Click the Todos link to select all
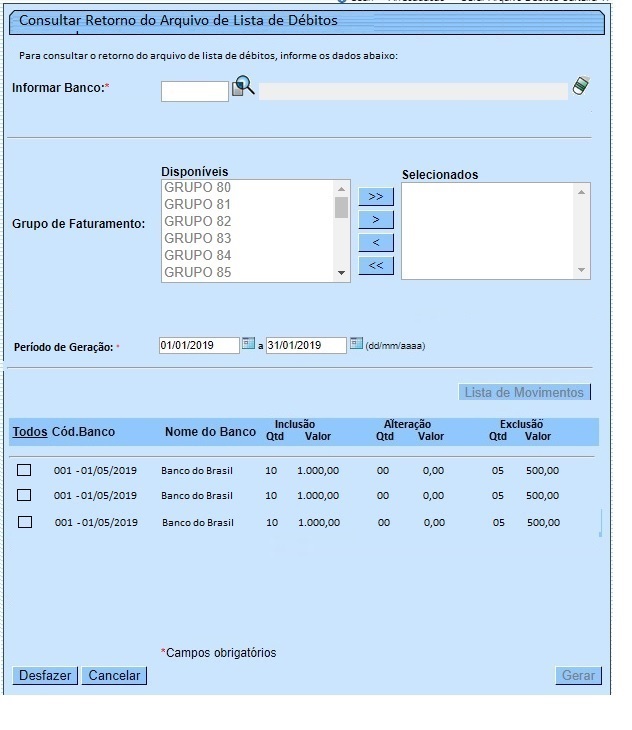 29,432
